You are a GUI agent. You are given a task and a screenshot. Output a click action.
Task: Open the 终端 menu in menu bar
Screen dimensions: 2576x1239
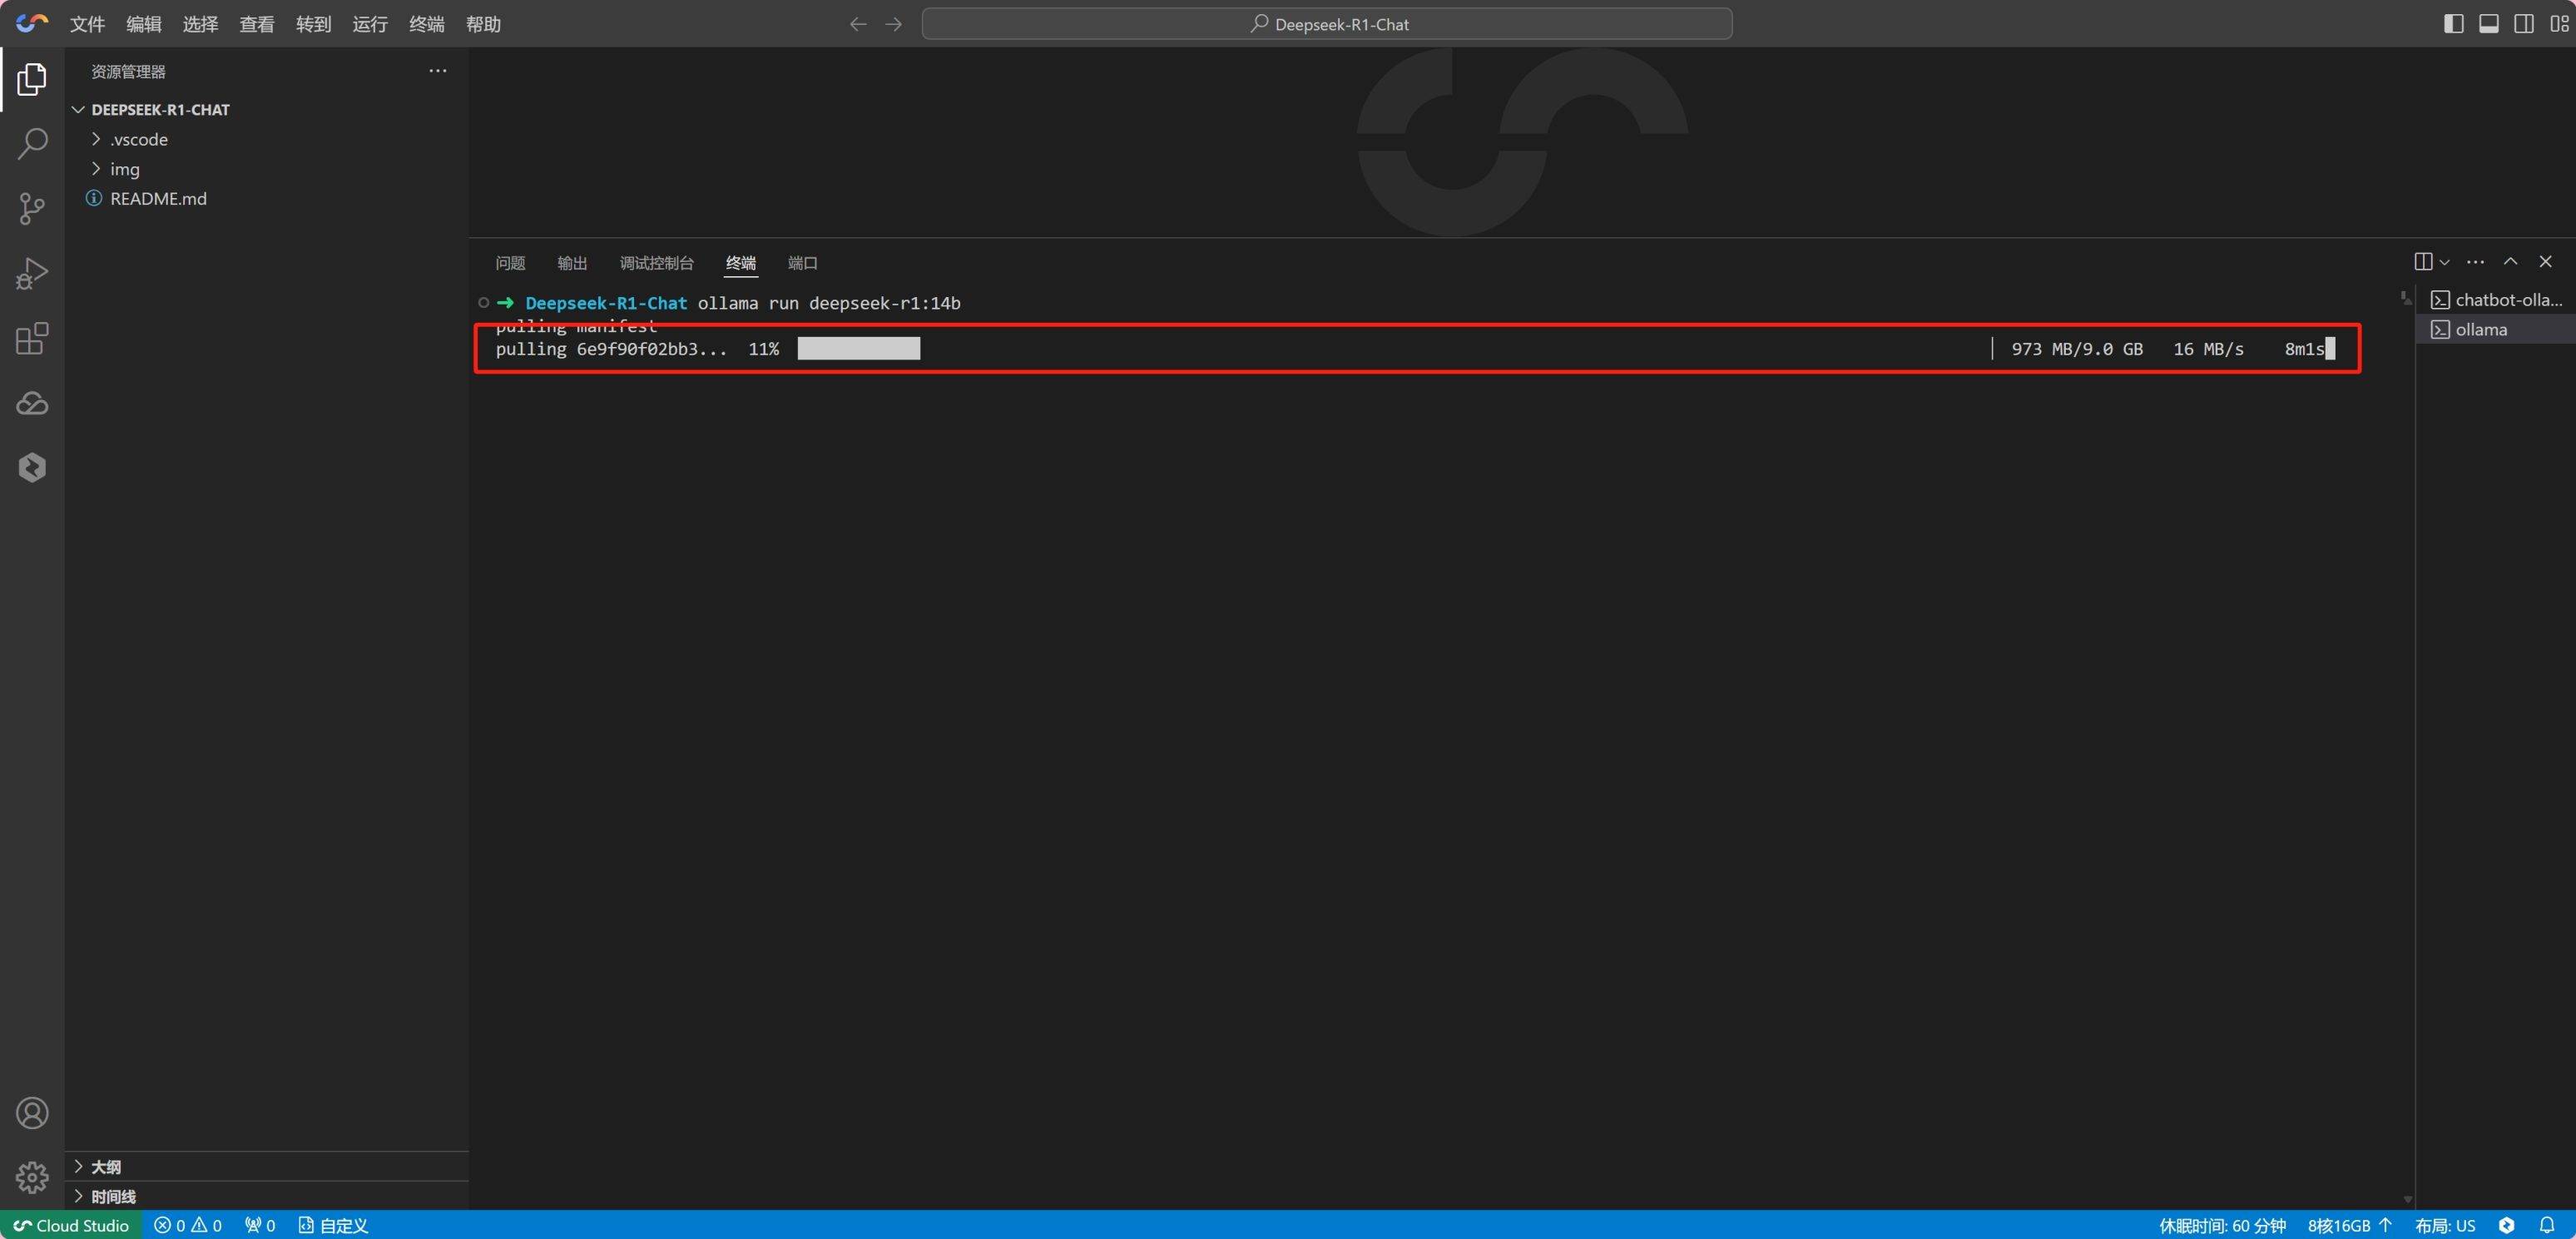(x=426, y=24)
